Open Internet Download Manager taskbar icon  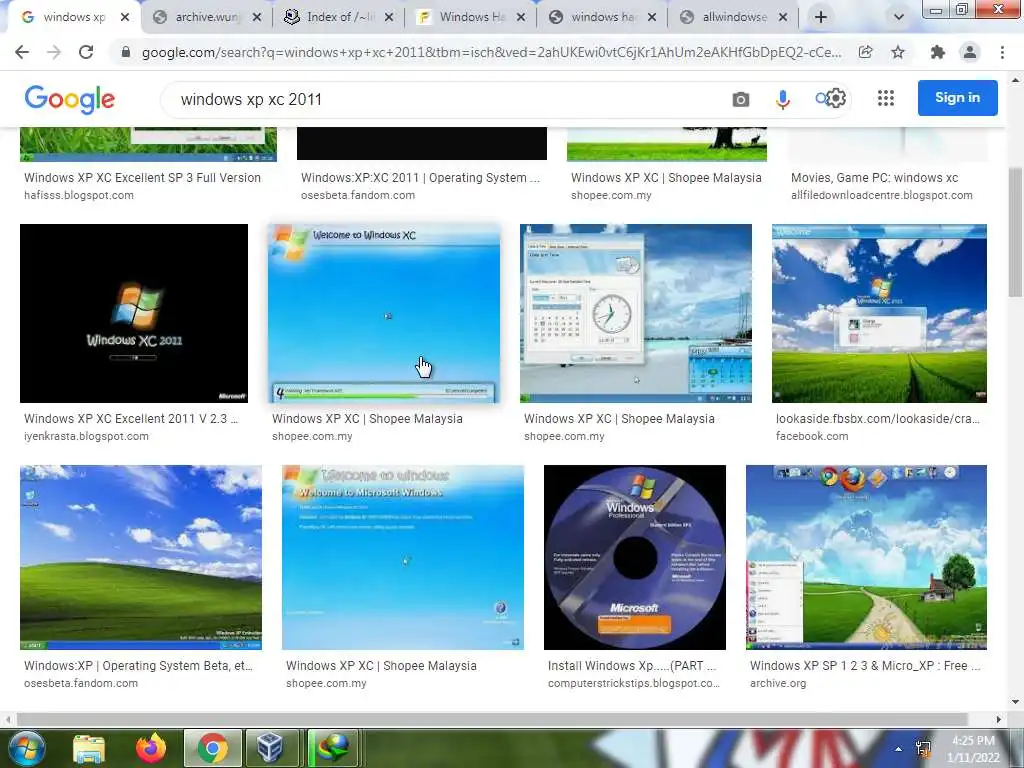(x=333, y=748)
